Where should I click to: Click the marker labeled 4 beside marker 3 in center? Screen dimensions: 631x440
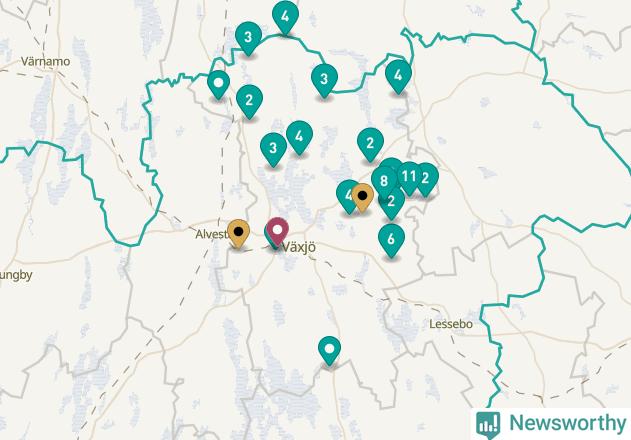[x=299, y=138]
